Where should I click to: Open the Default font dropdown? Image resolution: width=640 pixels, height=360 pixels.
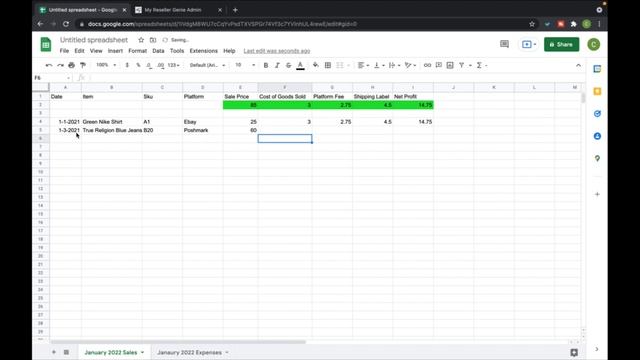pos(207,65)
